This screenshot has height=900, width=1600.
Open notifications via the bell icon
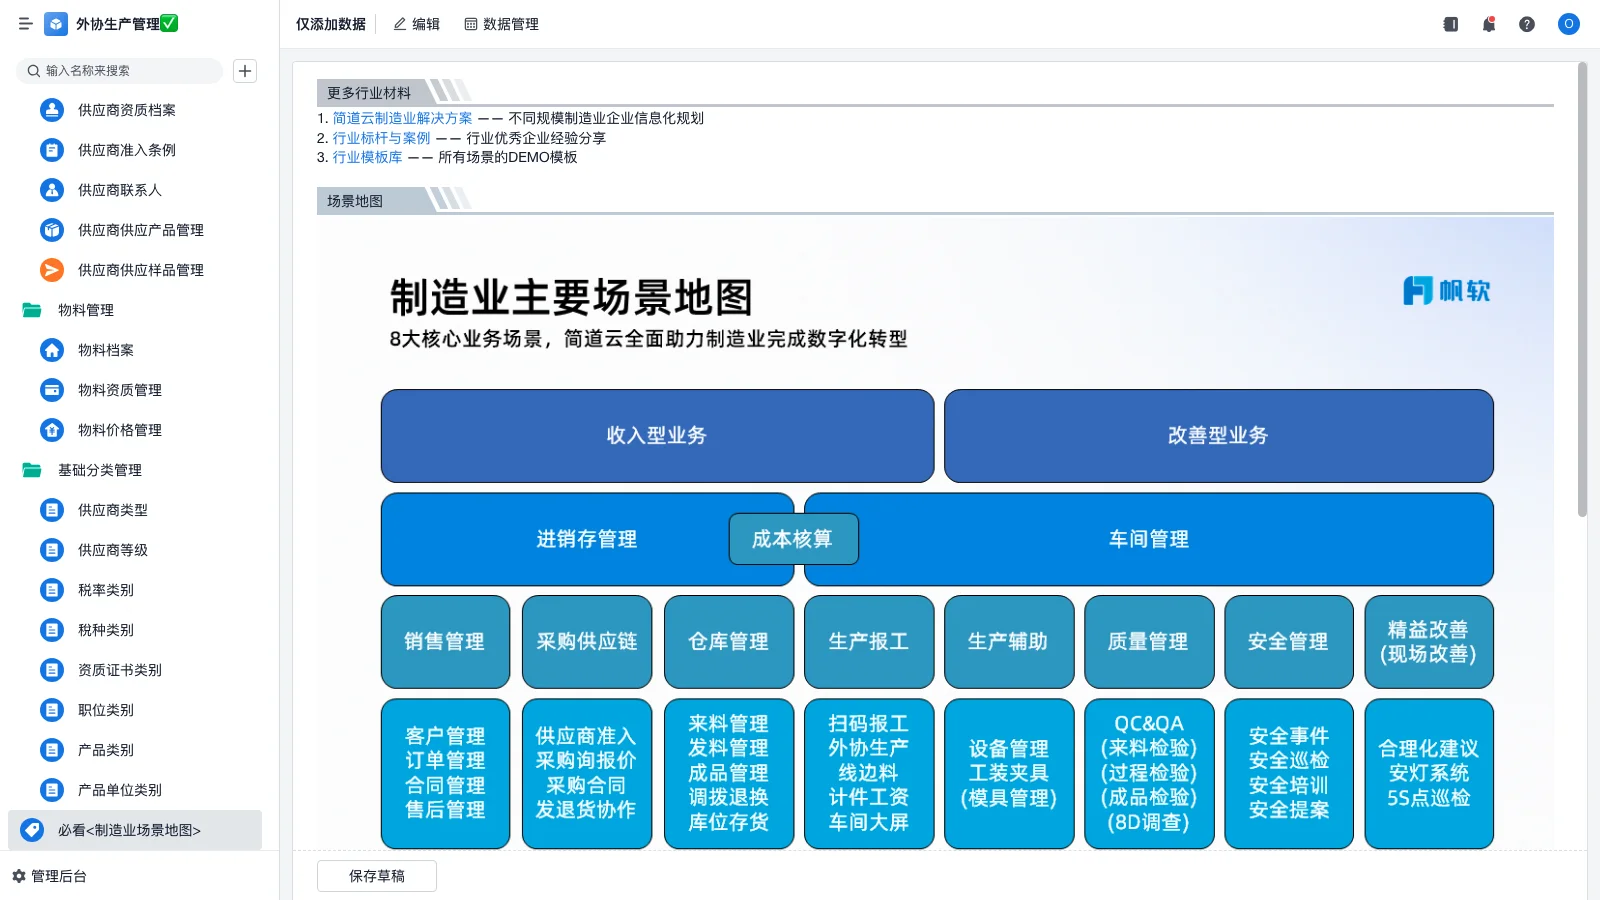click(x=1488, y=24)
